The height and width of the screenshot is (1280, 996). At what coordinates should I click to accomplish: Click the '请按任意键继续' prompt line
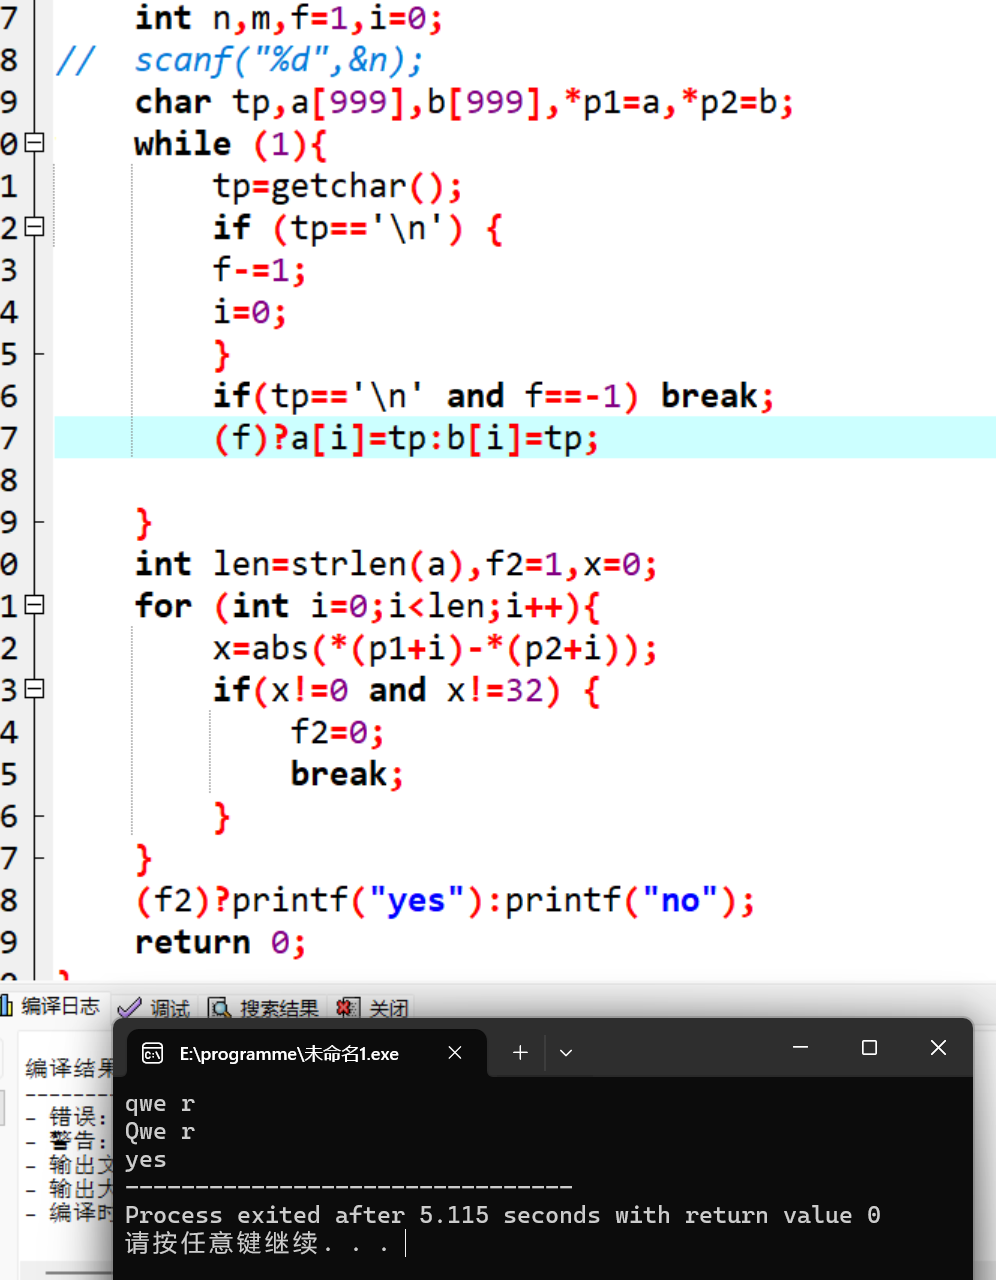click(257, 1243)
